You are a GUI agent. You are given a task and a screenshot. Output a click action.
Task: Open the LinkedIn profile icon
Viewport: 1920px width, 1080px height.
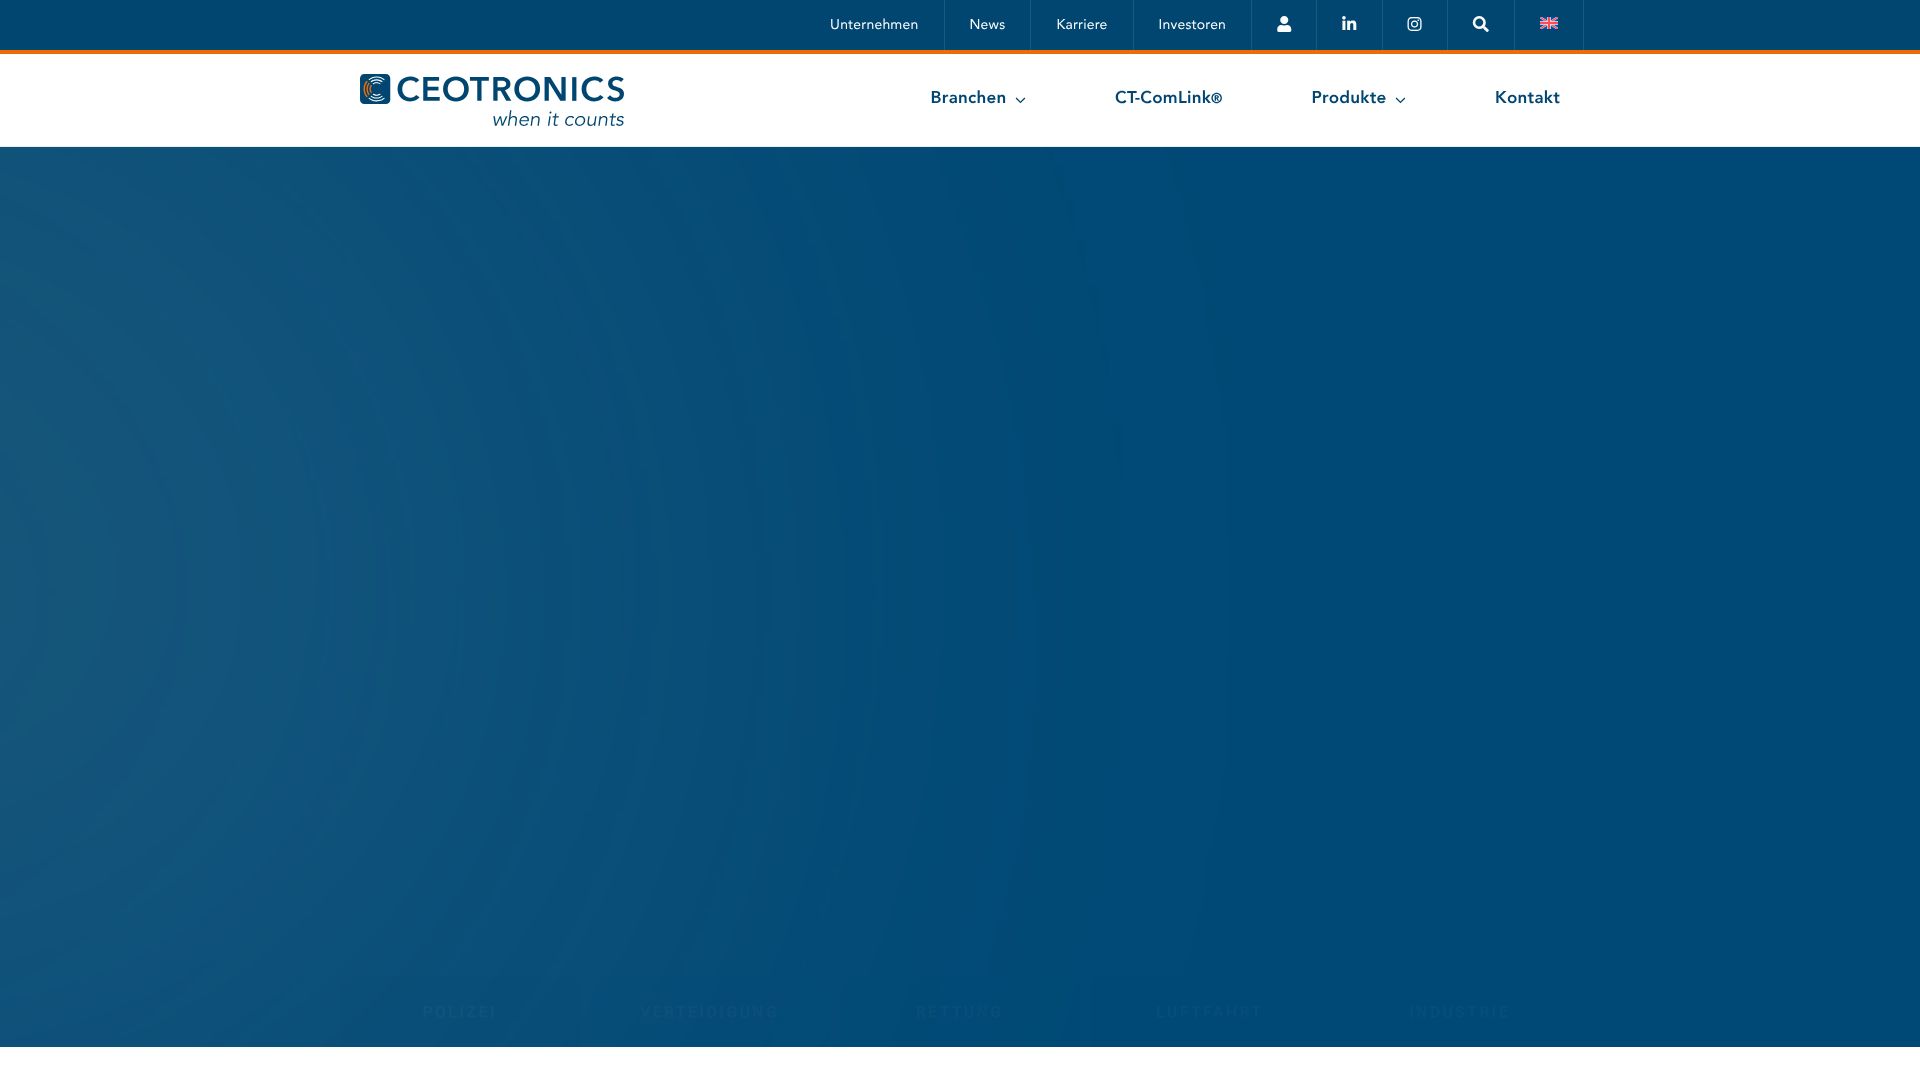pyautogui.click(x=1349, y=25)
